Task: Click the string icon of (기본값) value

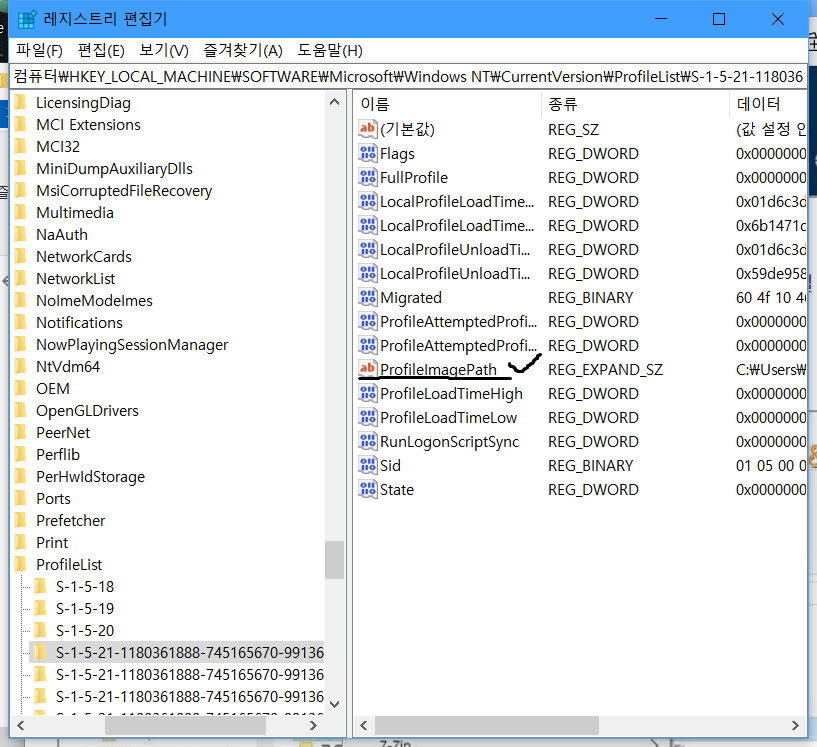Action: 367,129
